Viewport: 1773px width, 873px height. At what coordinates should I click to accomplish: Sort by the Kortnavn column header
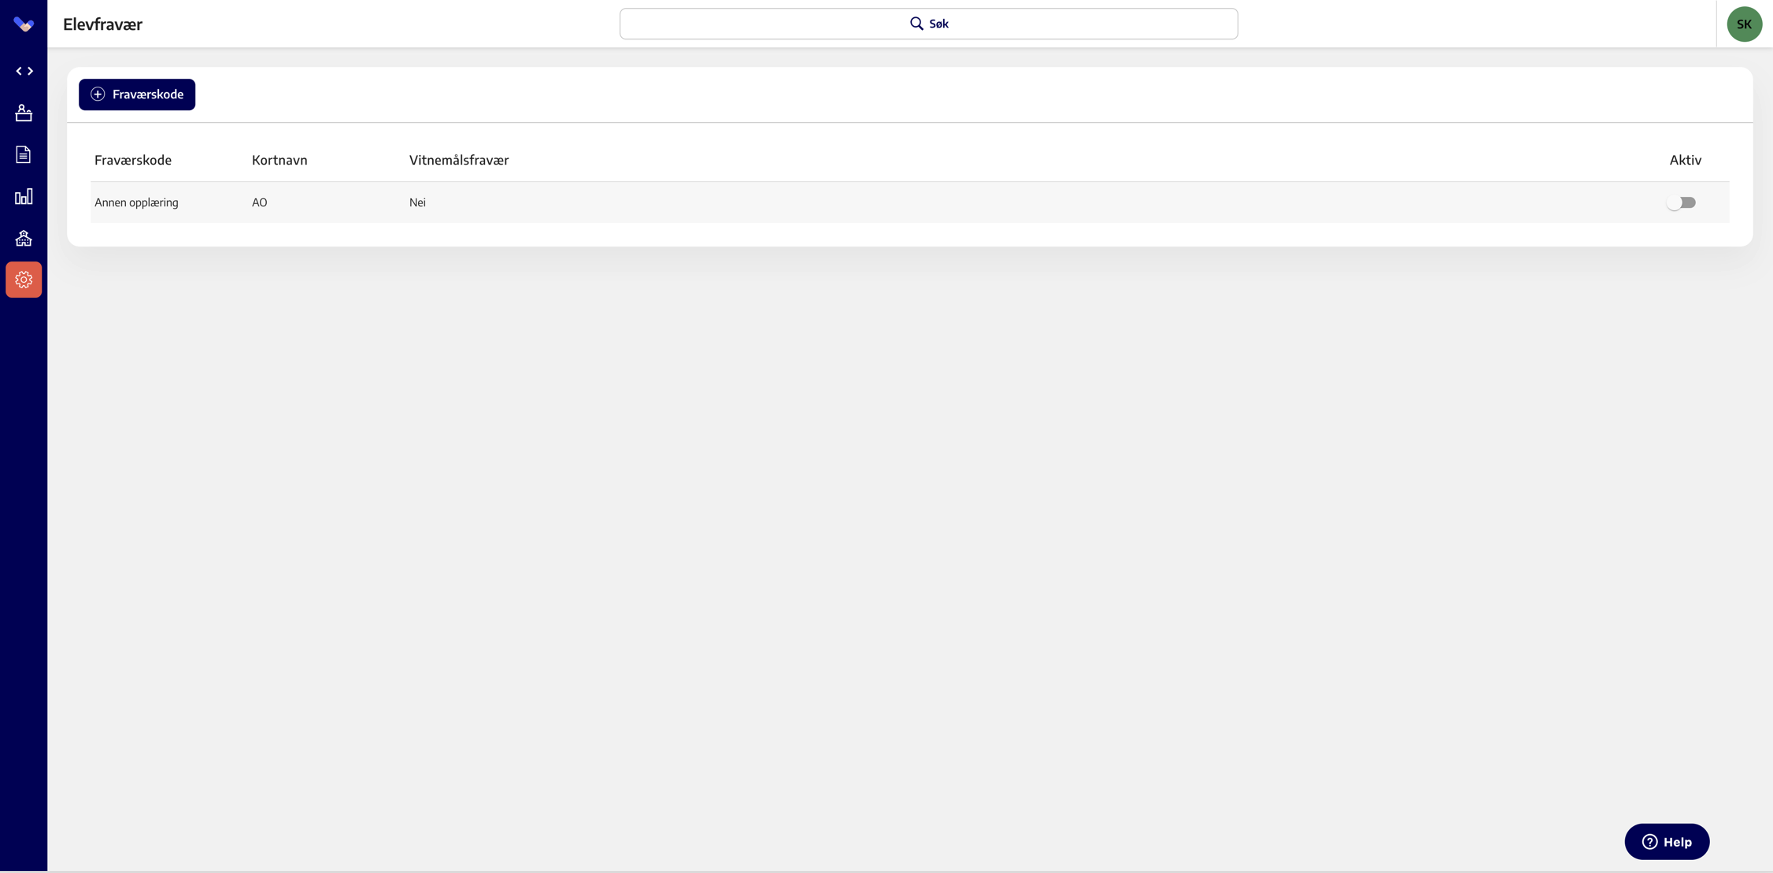[x=279, y=160]
